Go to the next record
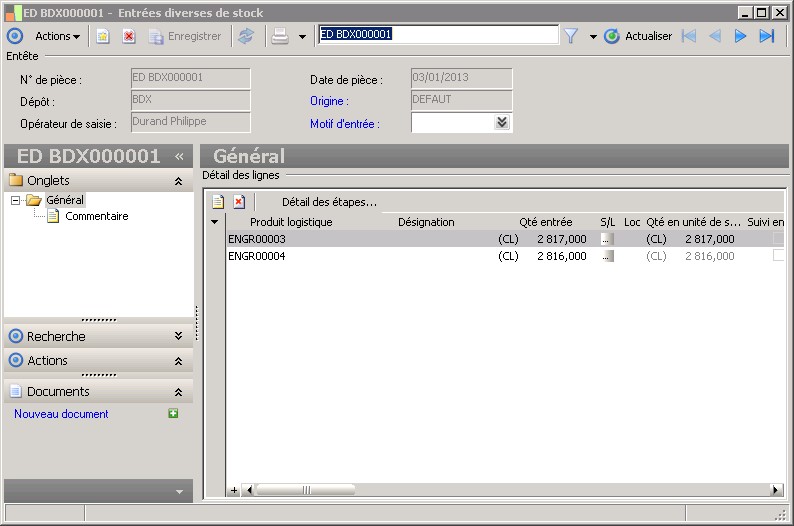Viewport: 794px width, 526px height. 740,36
